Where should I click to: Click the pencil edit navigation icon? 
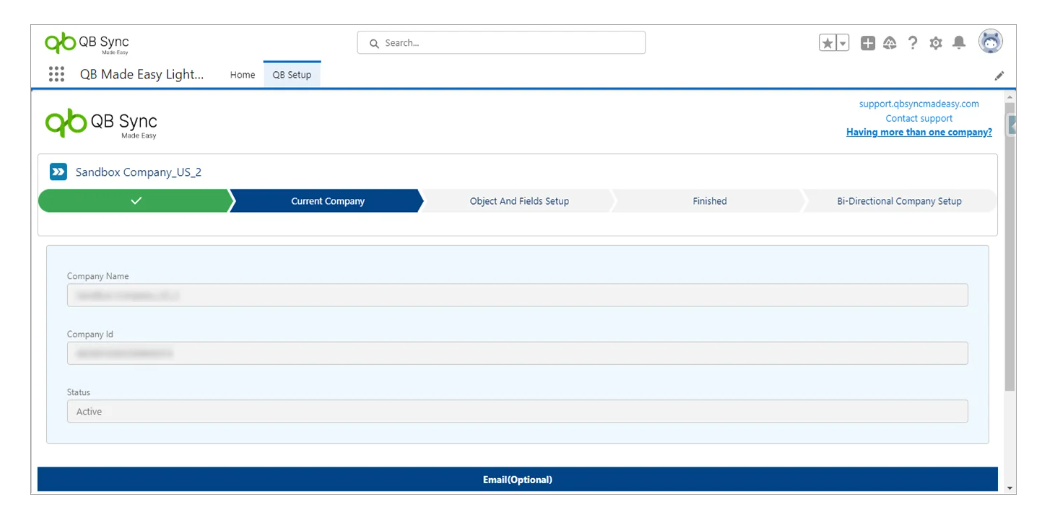coord(999,75)
